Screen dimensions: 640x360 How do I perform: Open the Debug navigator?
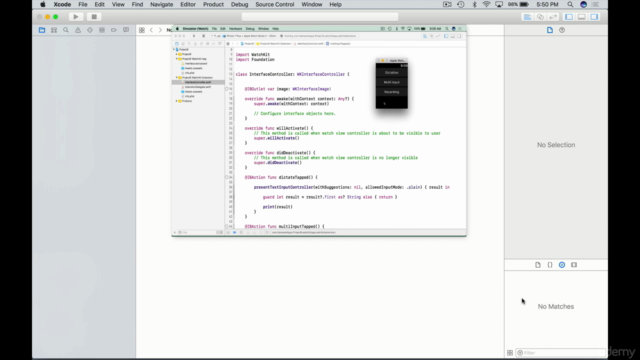[102, 30]
